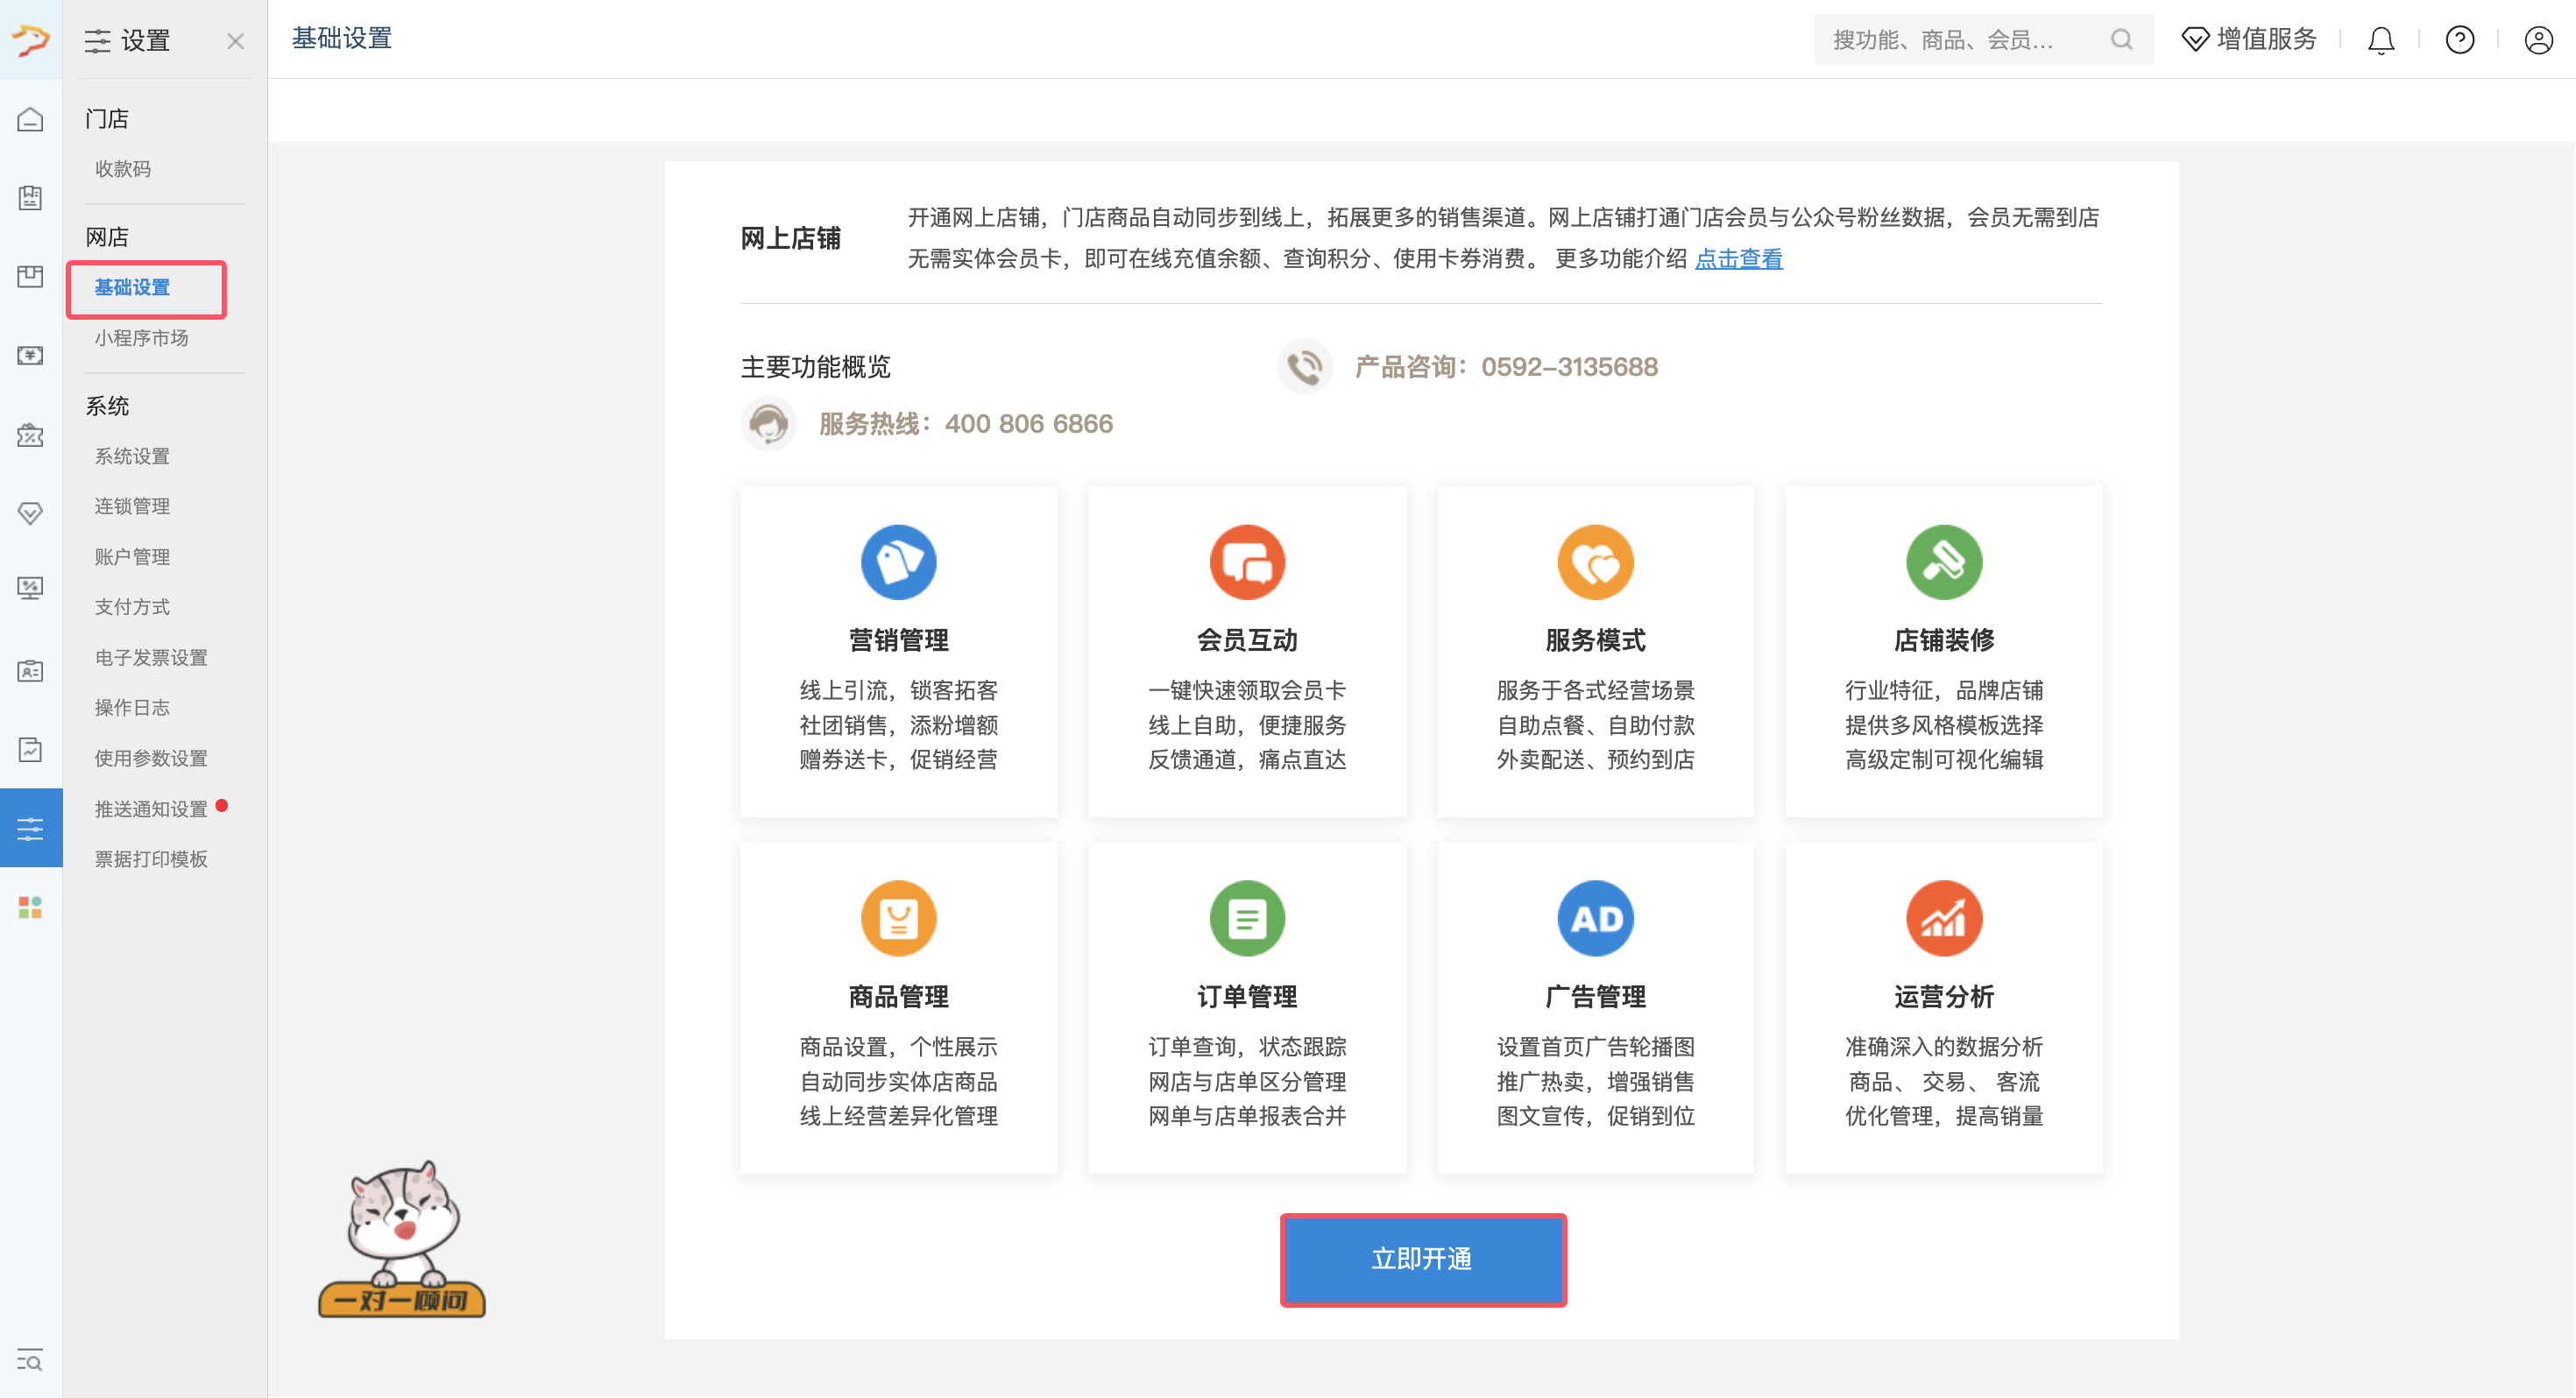Screen dimensions: 2576x1398
Task: Click the 门店 section header in the sidebar
Action: 107,119
